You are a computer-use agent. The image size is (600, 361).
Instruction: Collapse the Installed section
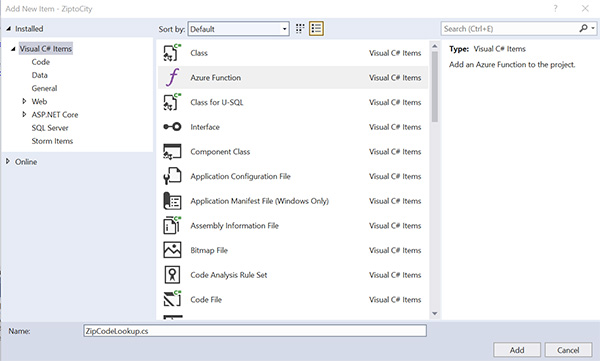(x=8, y=29)
